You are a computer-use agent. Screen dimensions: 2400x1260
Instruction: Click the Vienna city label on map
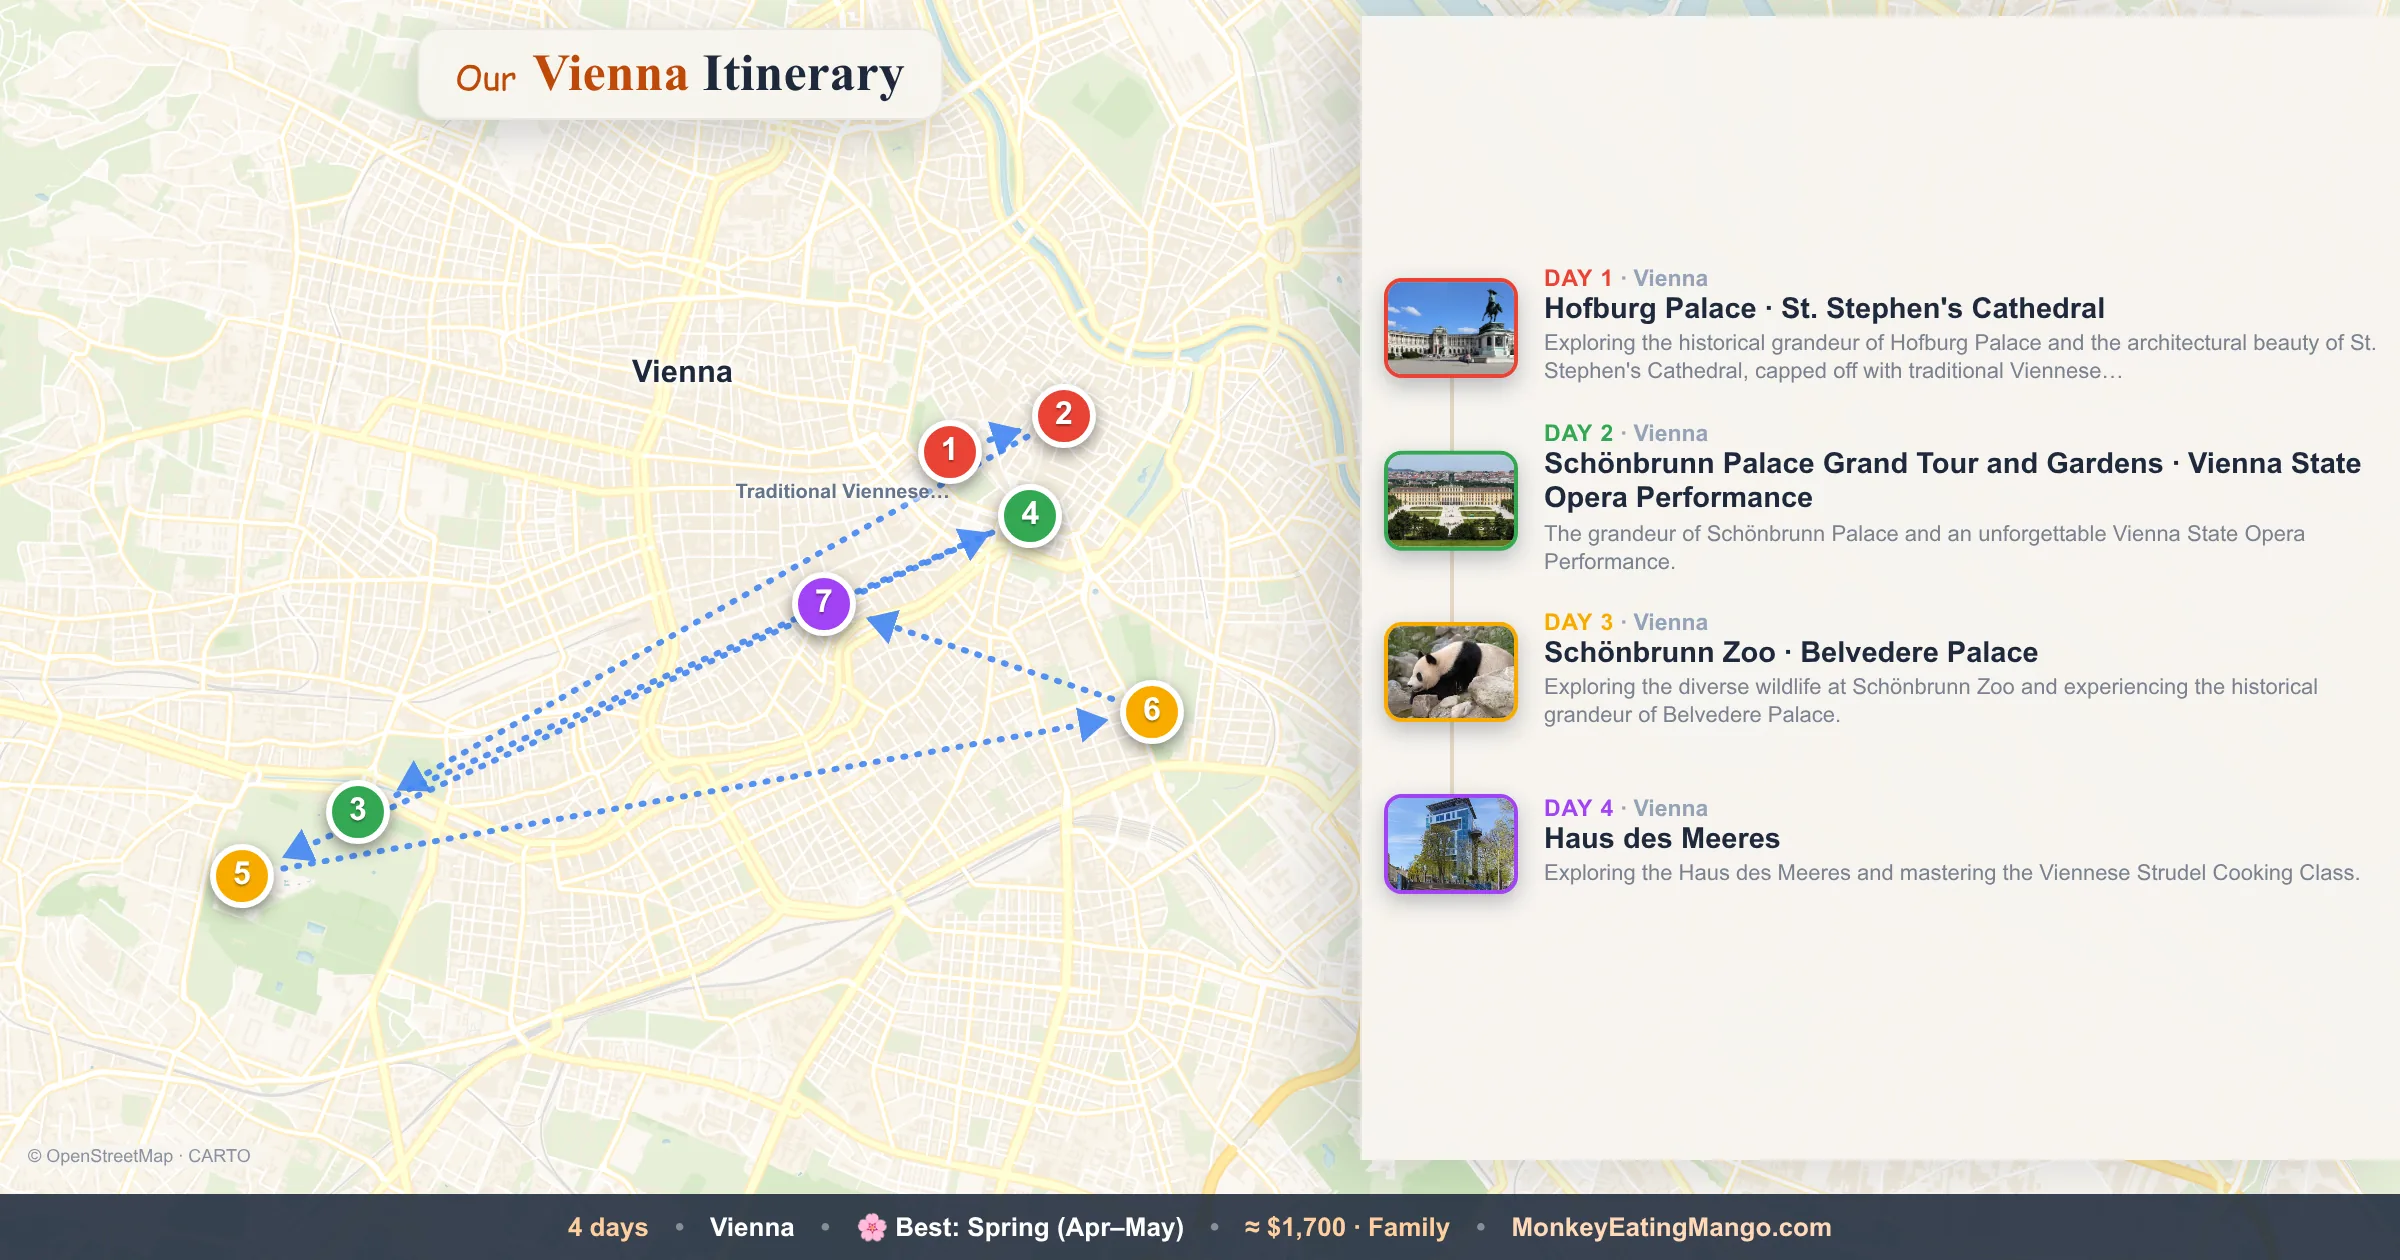tap(682, 372)
